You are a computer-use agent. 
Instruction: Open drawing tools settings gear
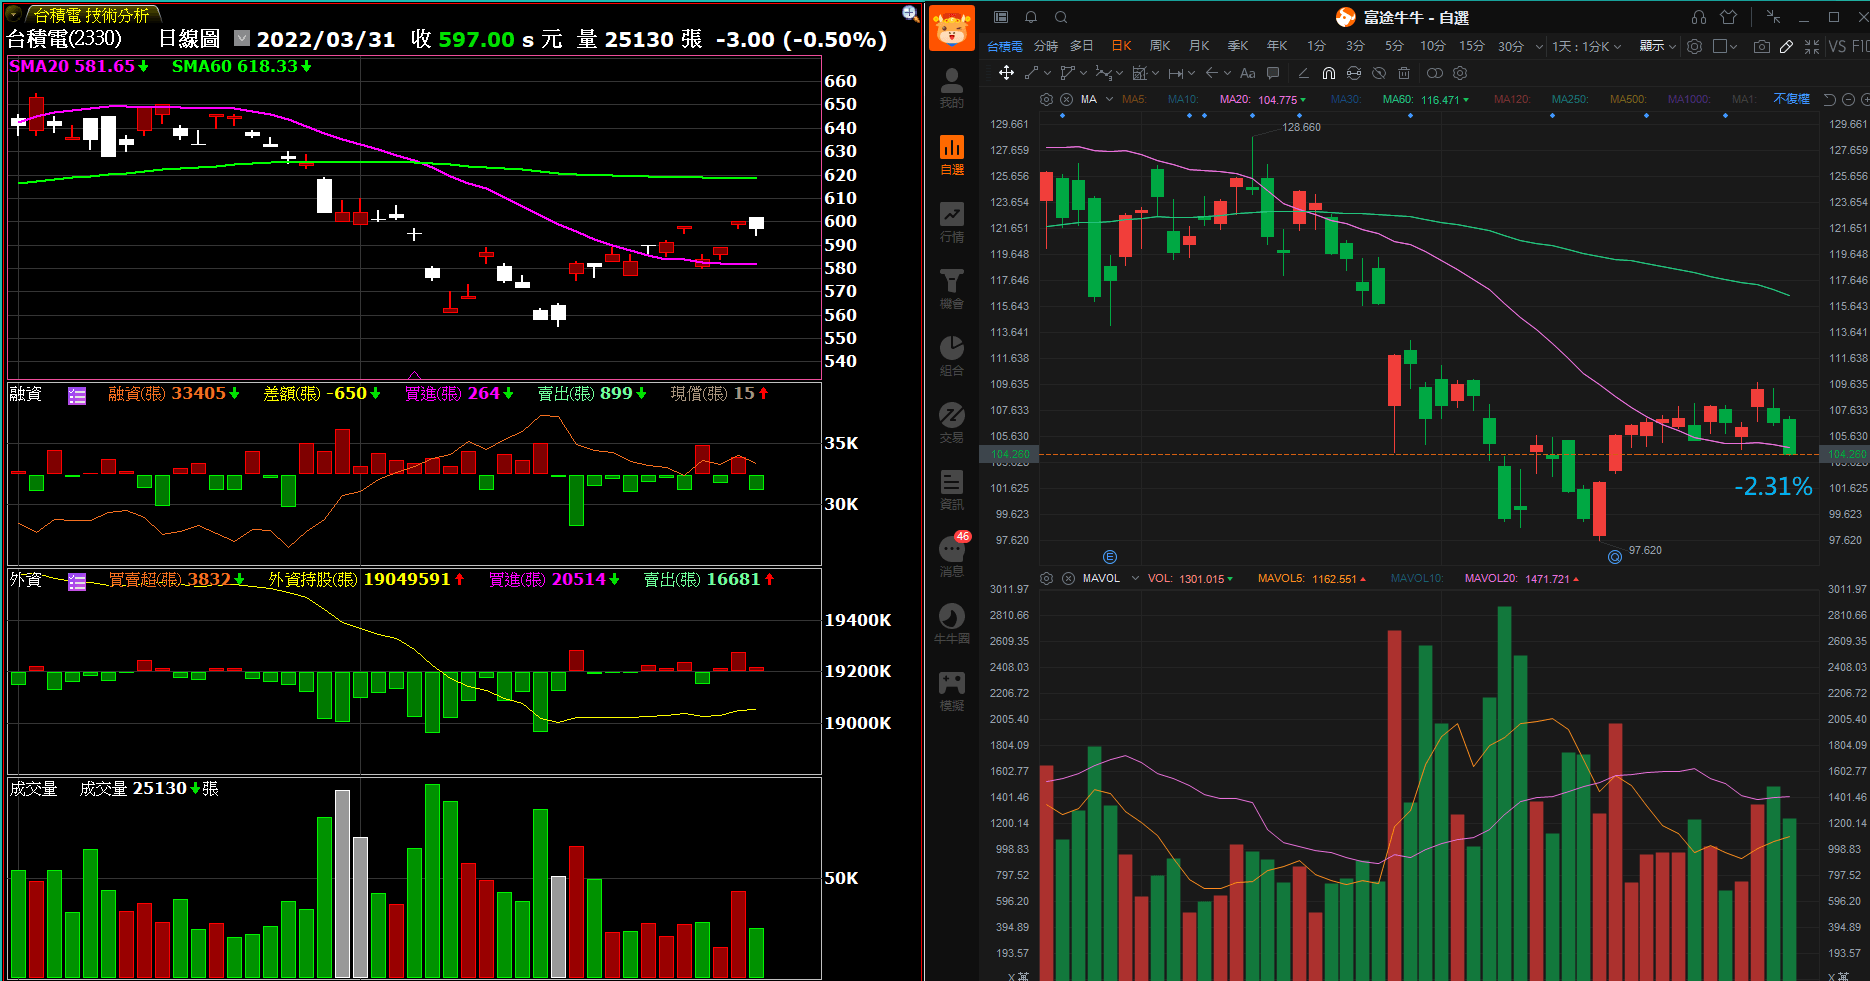click(1460, 73)
